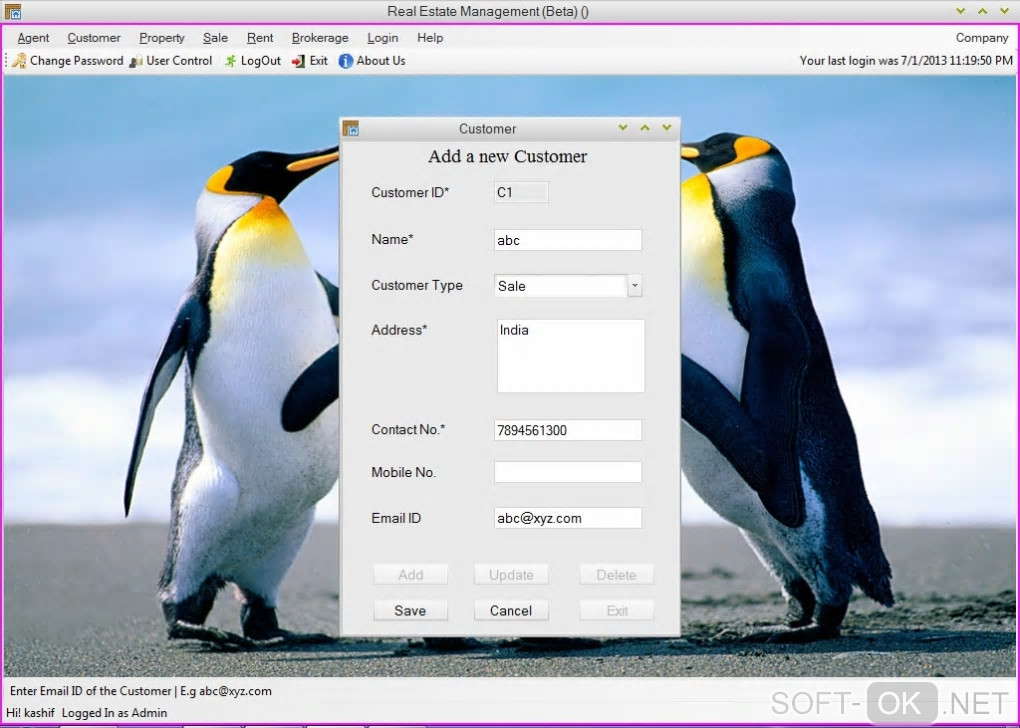Image resolution: width=1020 pixels, height=728 pixels.
Task: Click the Customer ID field showing C1
Action: click(x=521, y=192)
